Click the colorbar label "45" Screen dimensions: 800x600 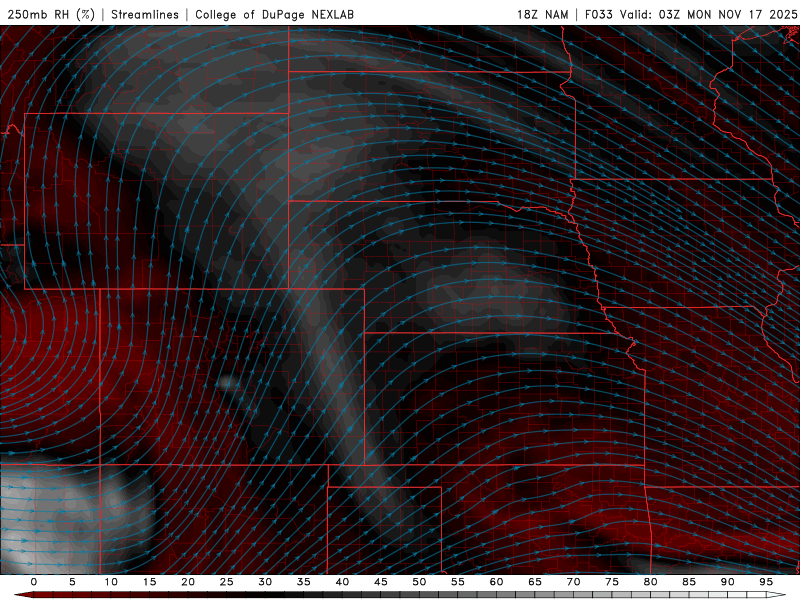pyautogui.click(x=381, y=582)
